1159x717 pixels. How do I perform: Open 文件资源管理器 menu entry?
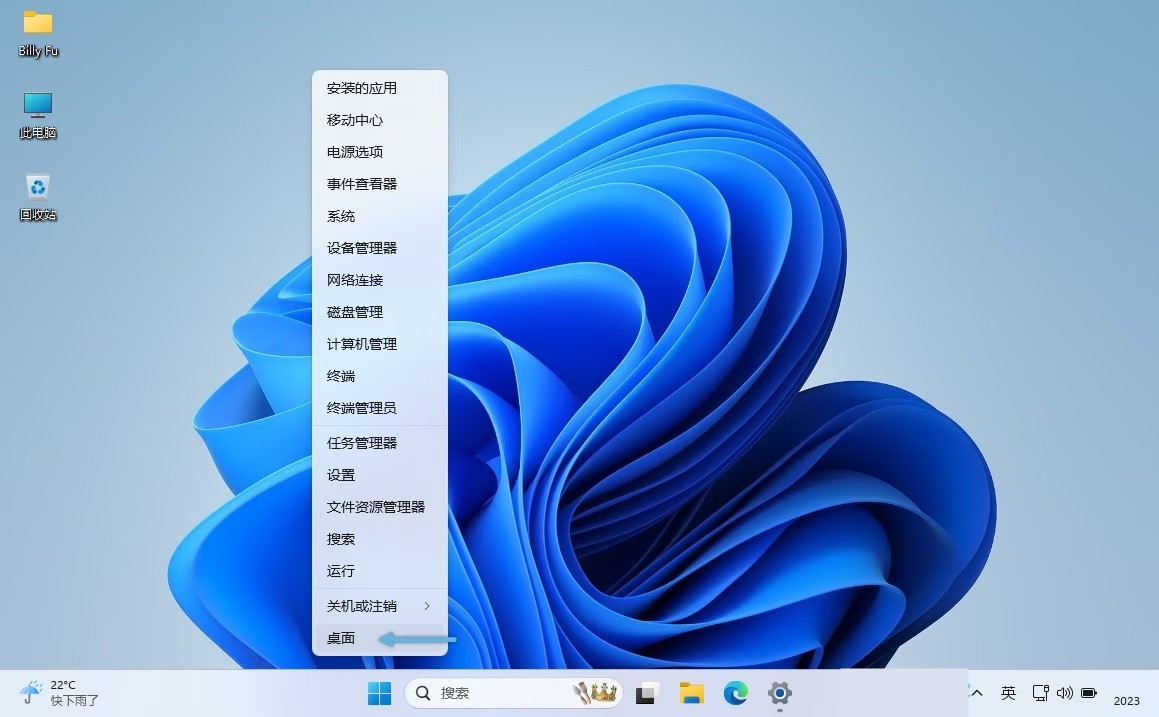[x=380, y=507]
